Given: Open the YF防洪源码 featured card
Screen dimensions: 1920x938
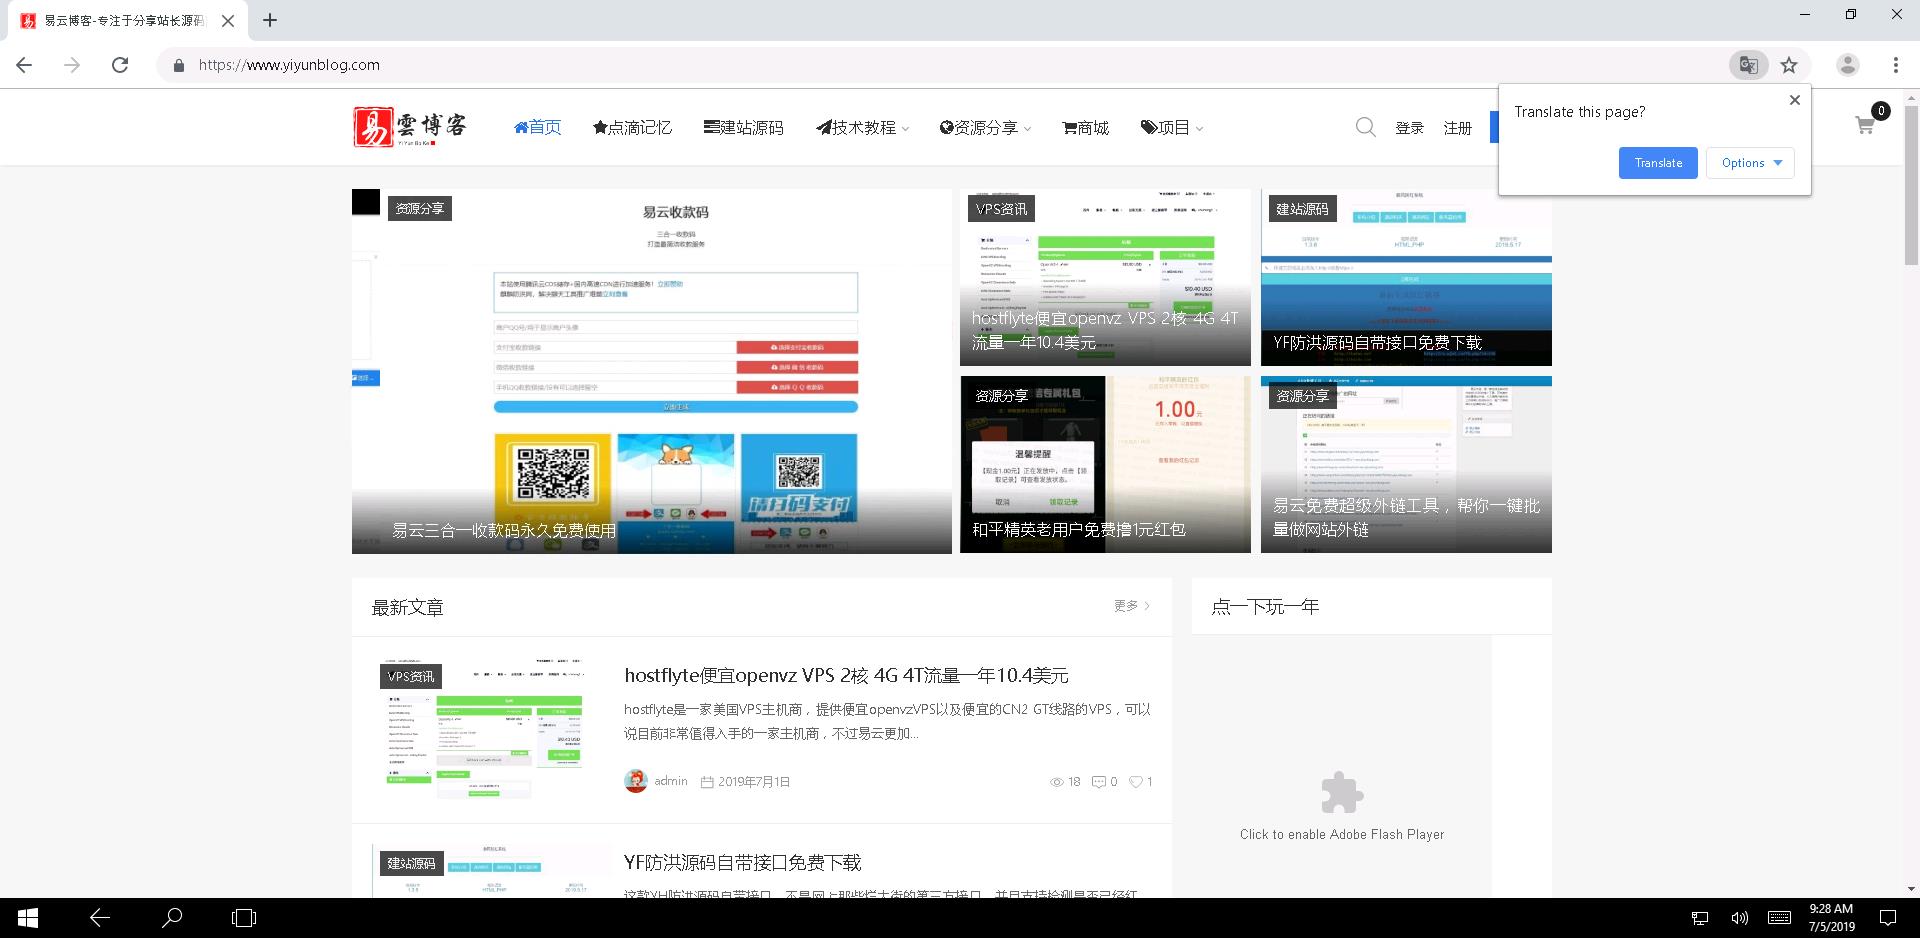Looking at the screenshot, I should coord(1406,277).
